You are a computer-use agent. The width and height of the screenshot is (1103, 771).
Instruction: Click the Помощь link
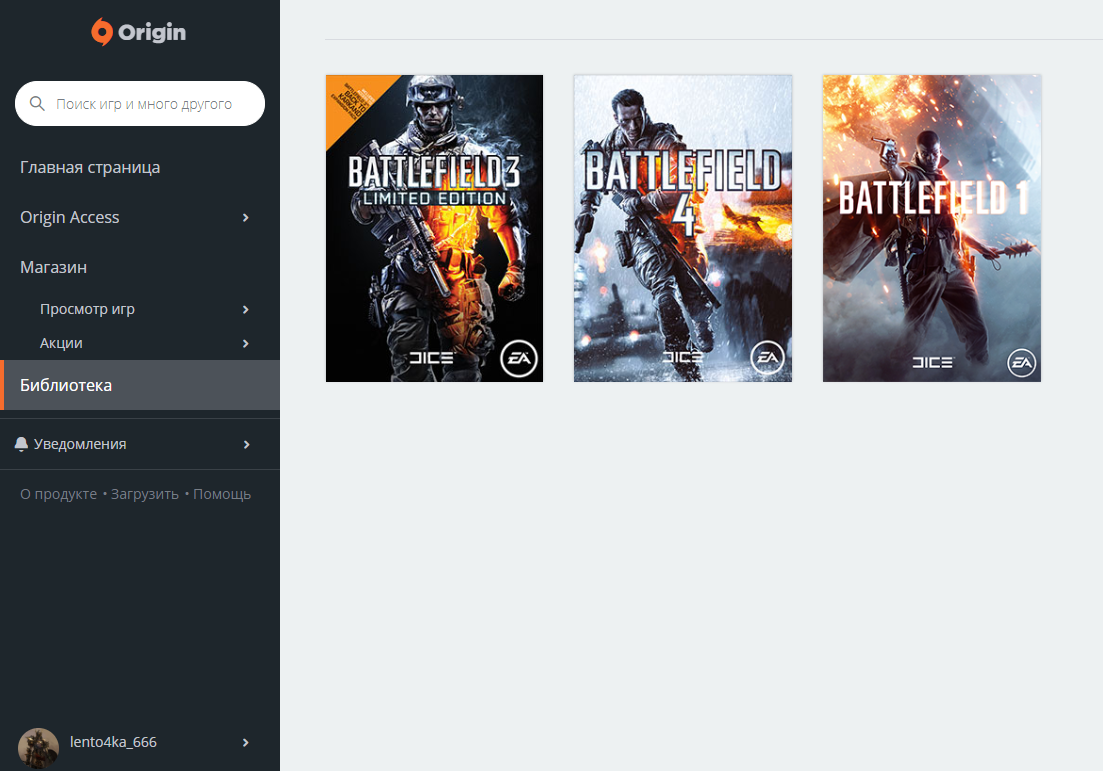(x=222, y=494)
